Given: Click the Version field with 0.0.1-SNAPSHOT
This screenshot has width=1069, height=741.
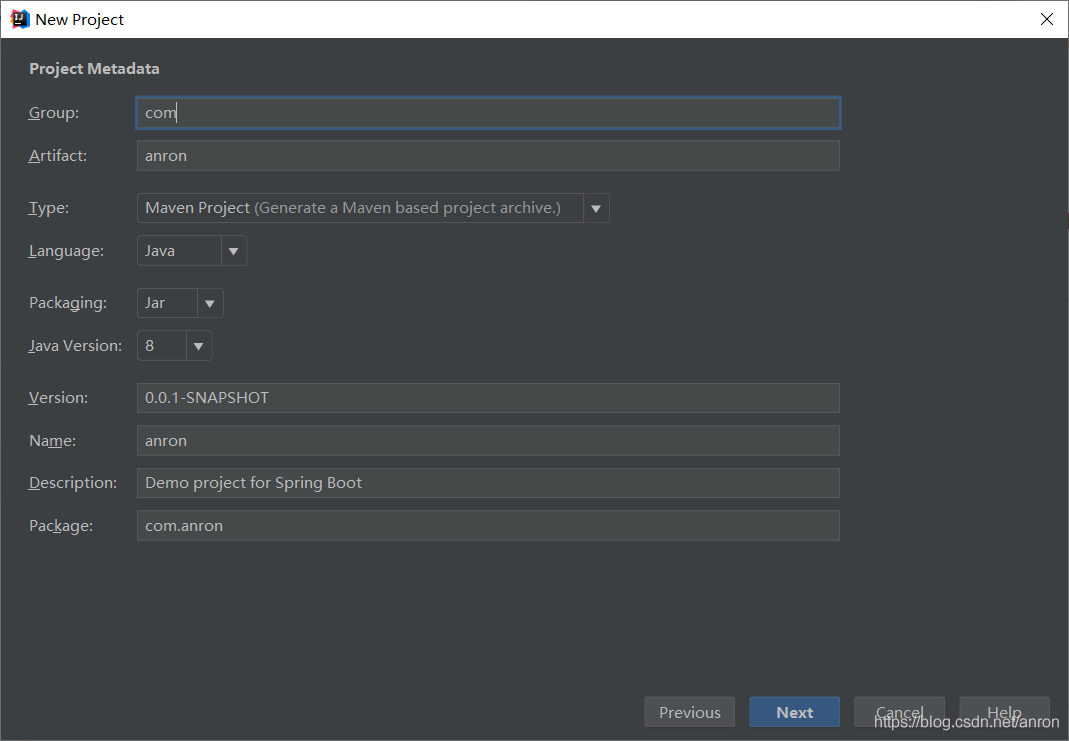Looking at the screenshot, I should pyautogui.click(x=488, y=398).
